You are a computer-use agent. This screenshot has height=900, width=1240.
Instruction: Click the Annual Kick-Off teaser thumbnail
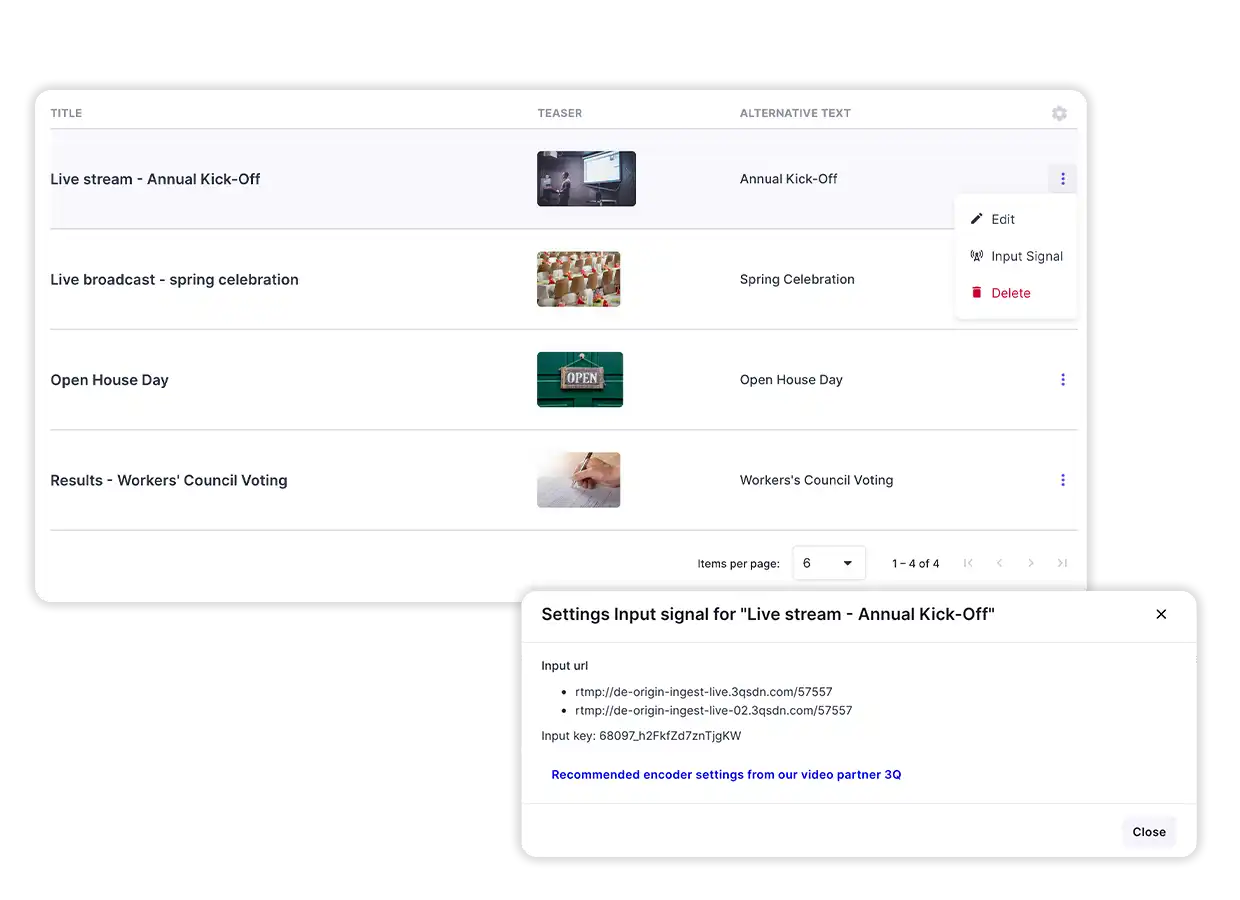point(586,179)
